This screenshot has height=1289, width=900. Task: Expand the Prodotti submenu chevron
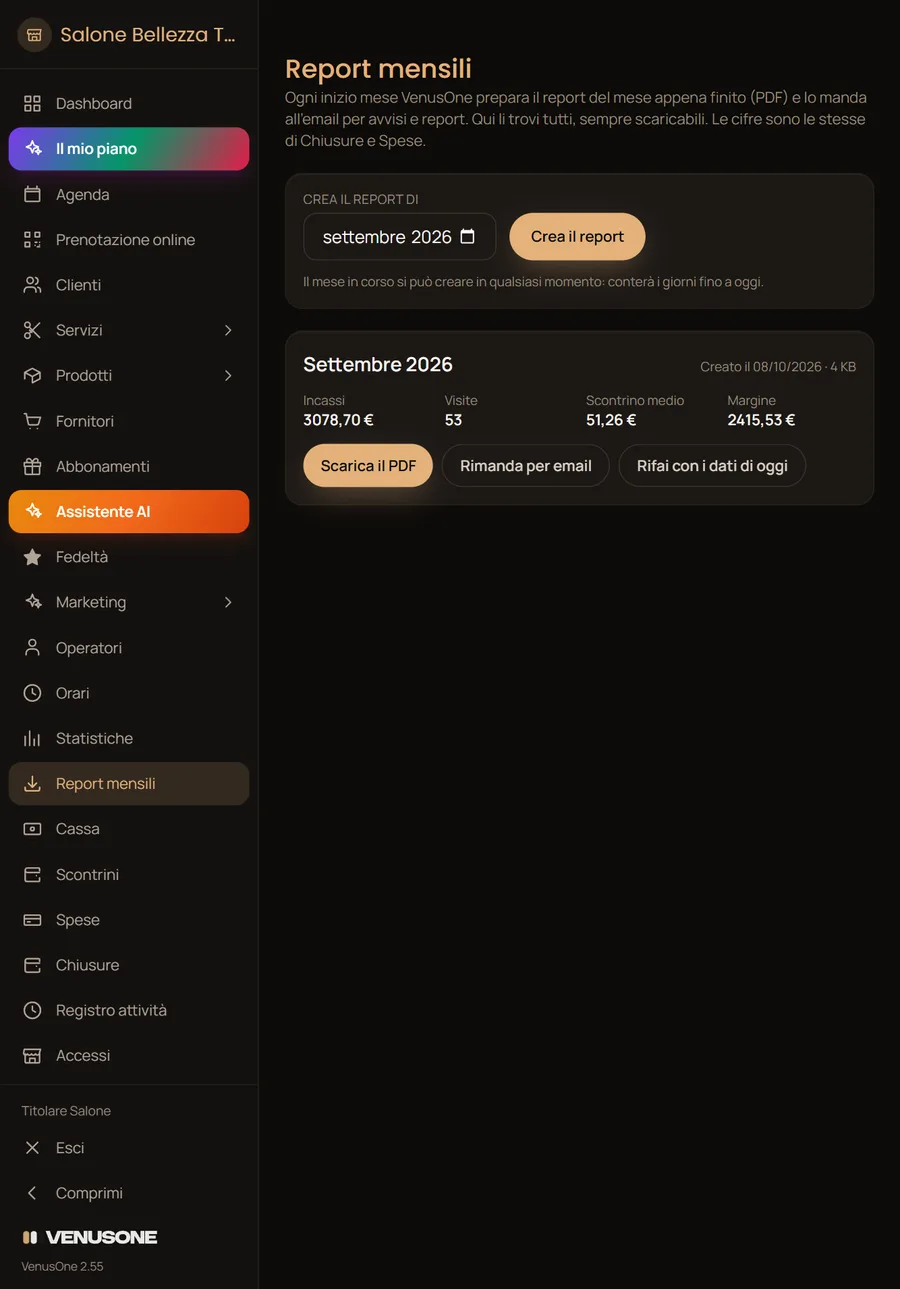[228, 376]
